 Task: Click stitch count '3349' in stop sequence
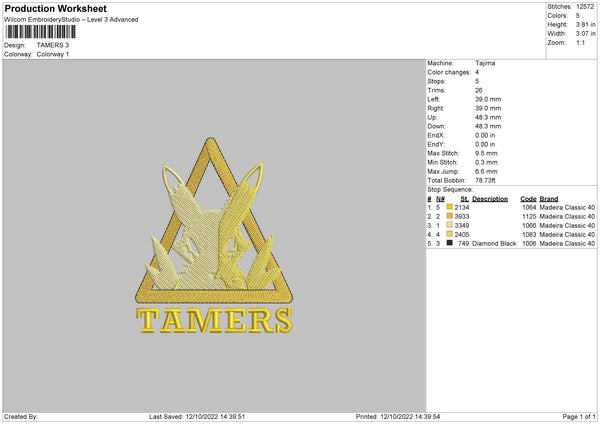click(462, 225)
